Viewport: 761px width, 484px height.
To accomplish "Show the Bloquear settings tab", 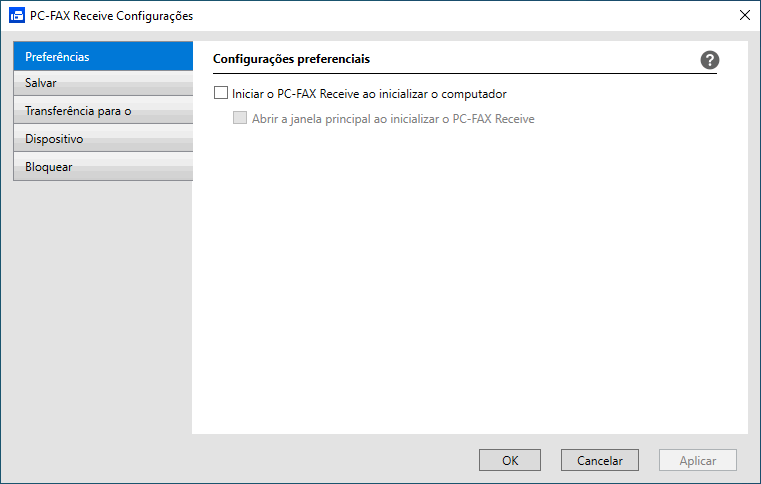I will pyautogui.click(x=103, y=167).
